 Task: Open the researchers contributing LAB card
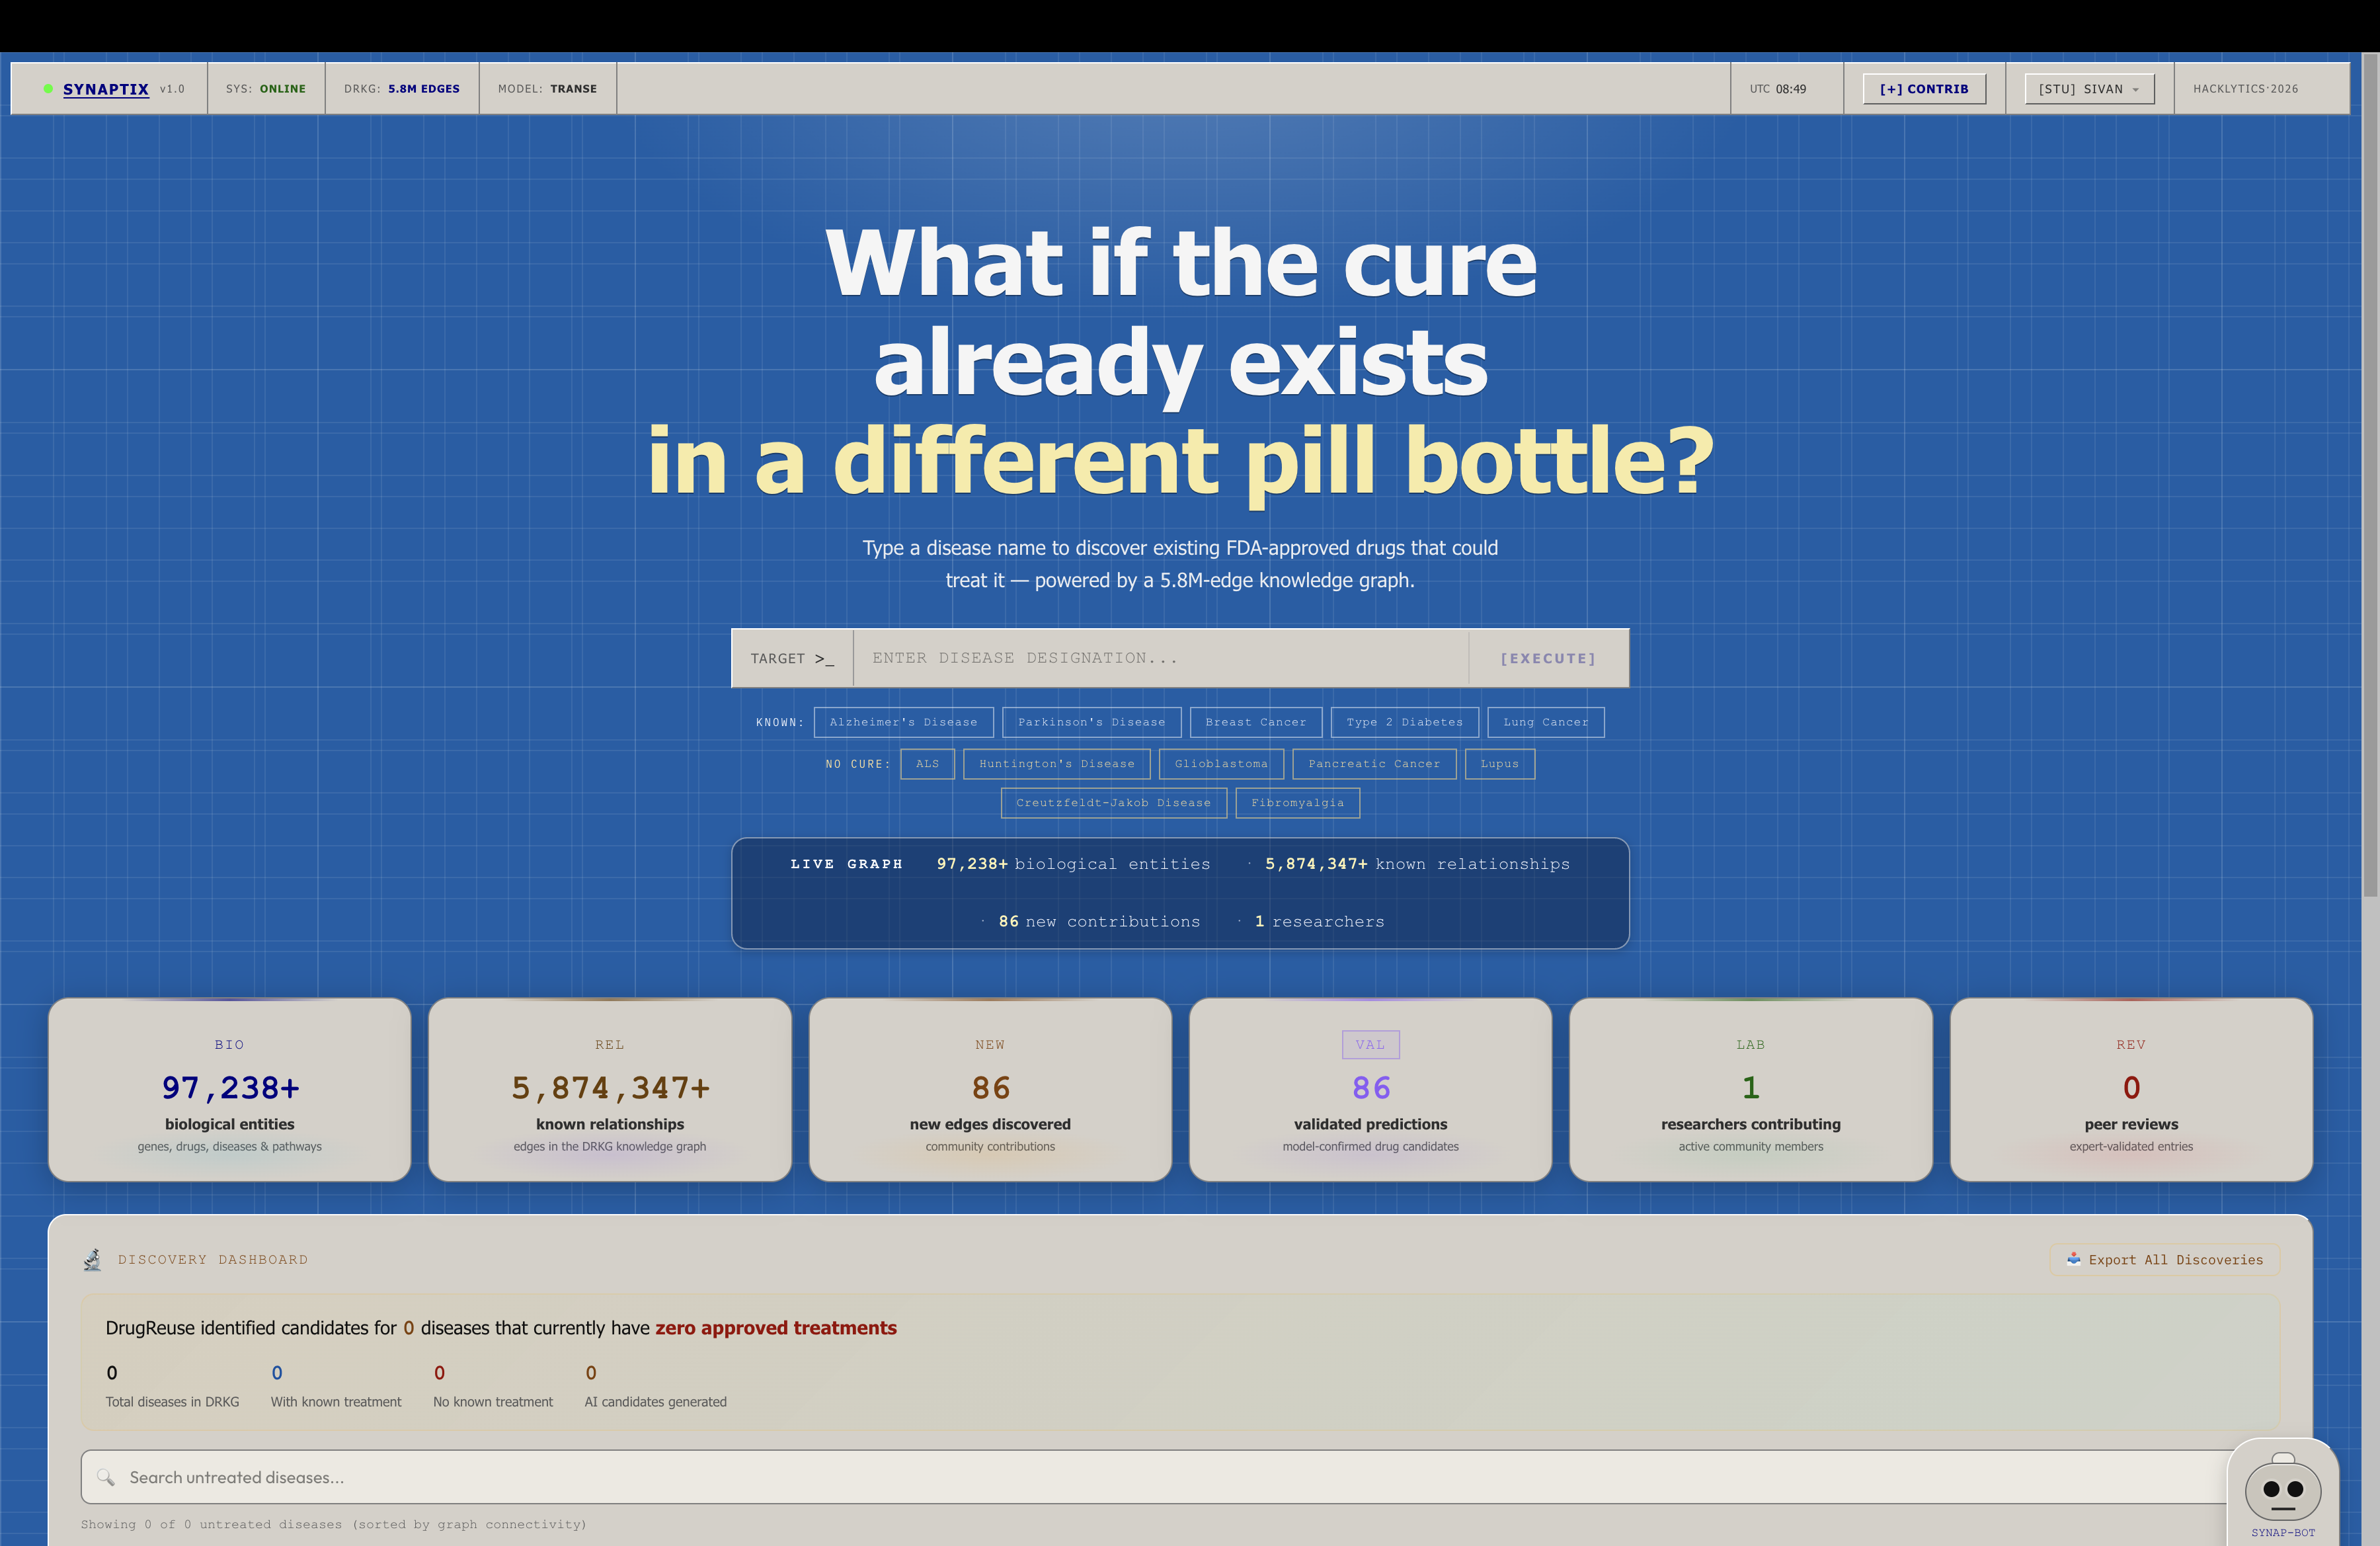pos(1750,1090)
